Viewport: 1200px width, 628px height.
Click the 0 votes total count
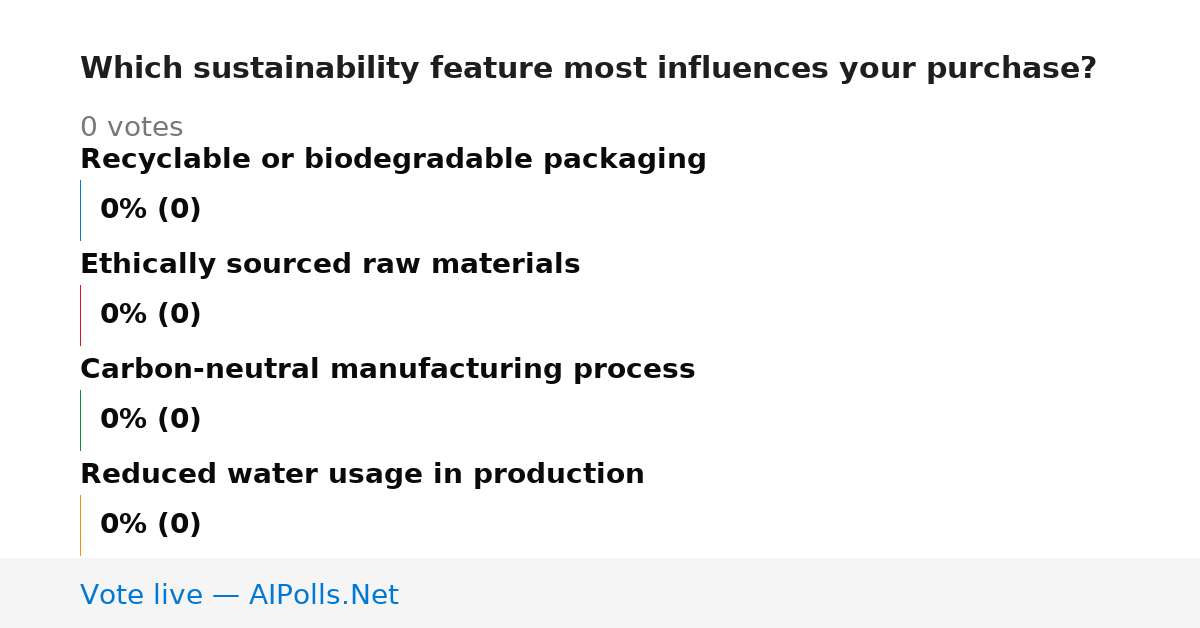coord(131,128)
